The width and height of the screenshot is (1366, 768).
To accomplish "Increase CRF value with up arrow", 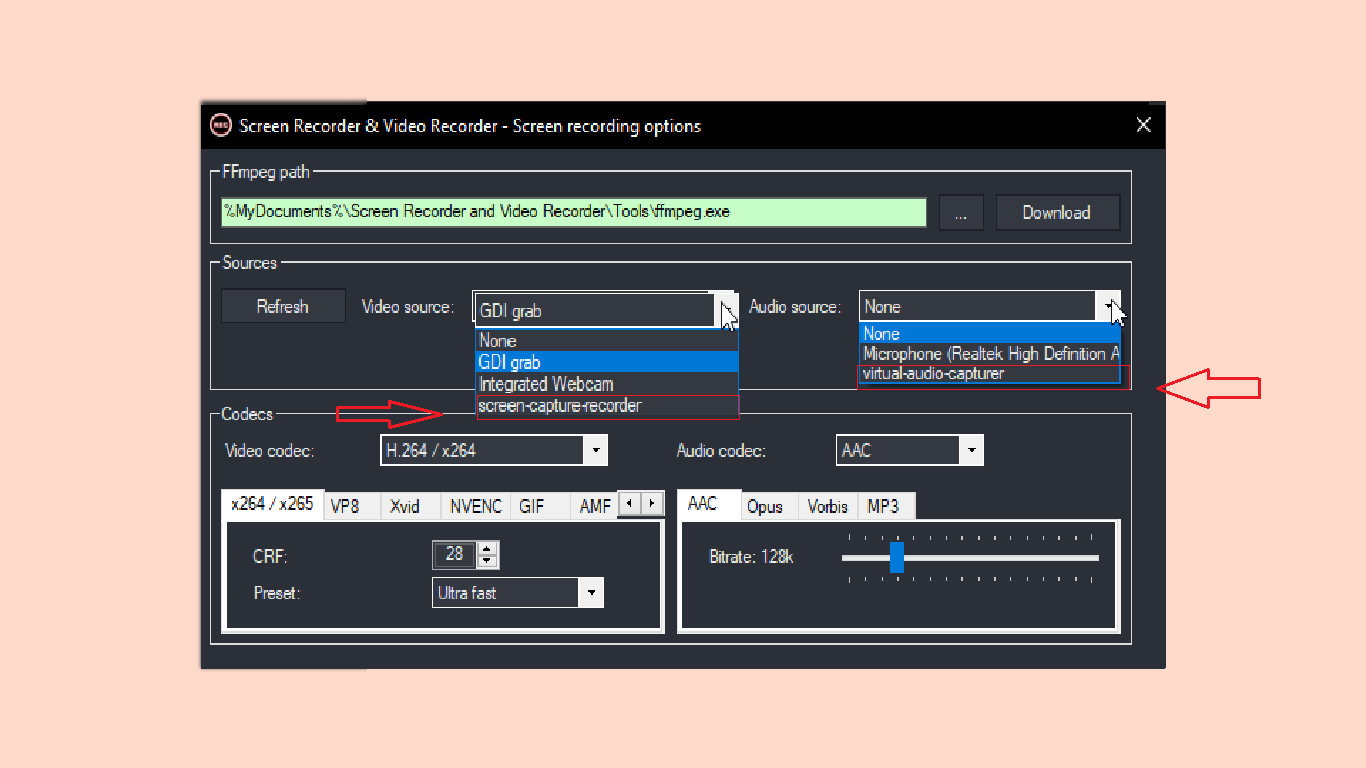I will point(487,548).
